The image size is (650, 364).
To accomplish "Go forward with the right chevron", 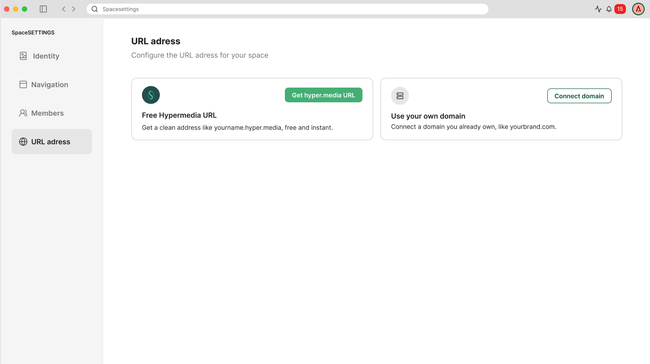I will pos(73,9).
